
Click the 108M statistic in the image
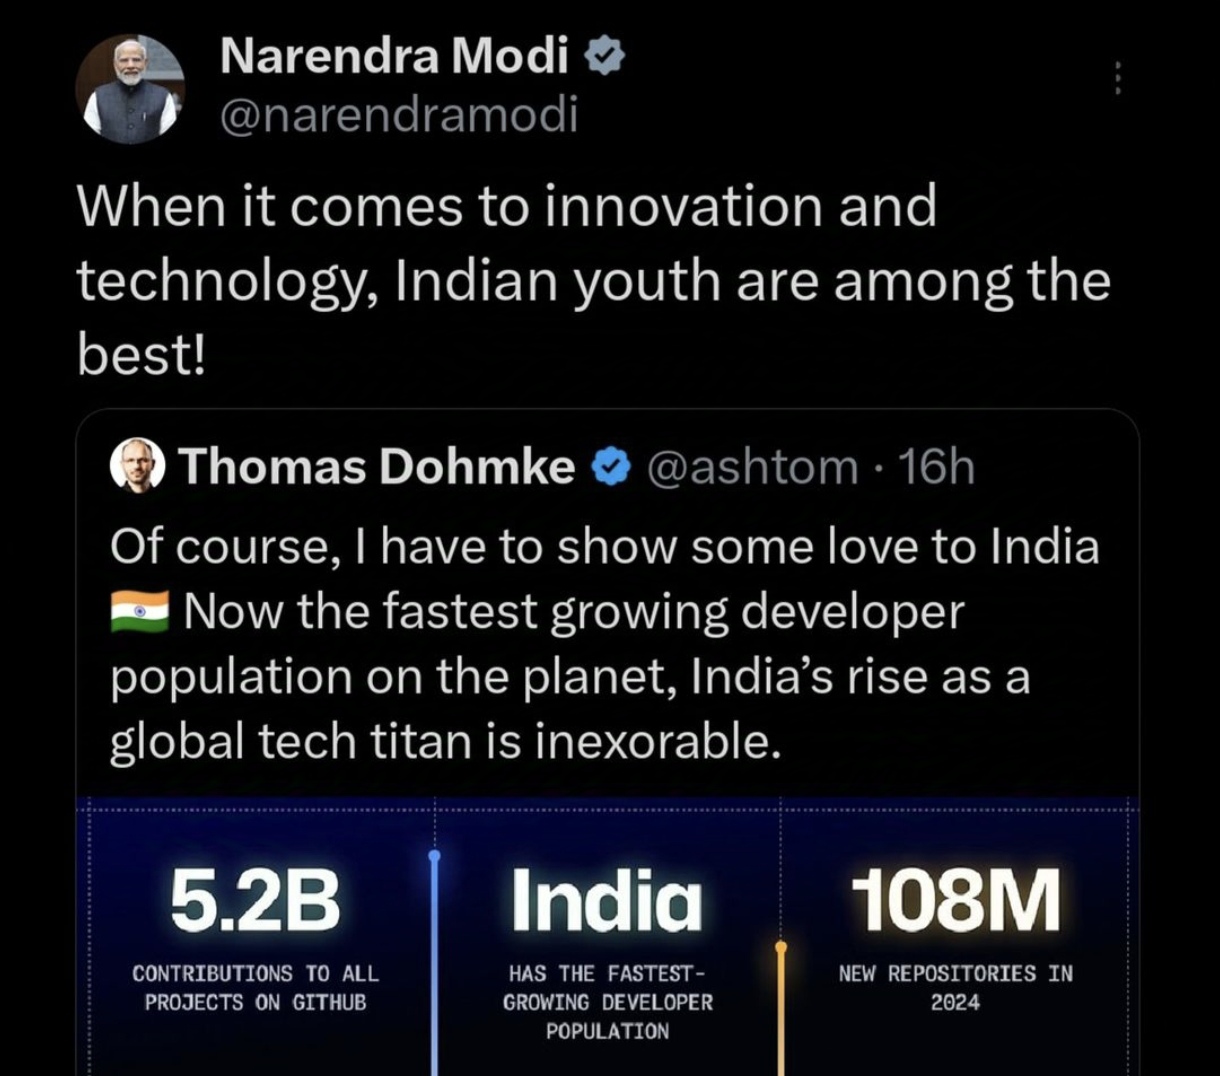pos(955,898)
